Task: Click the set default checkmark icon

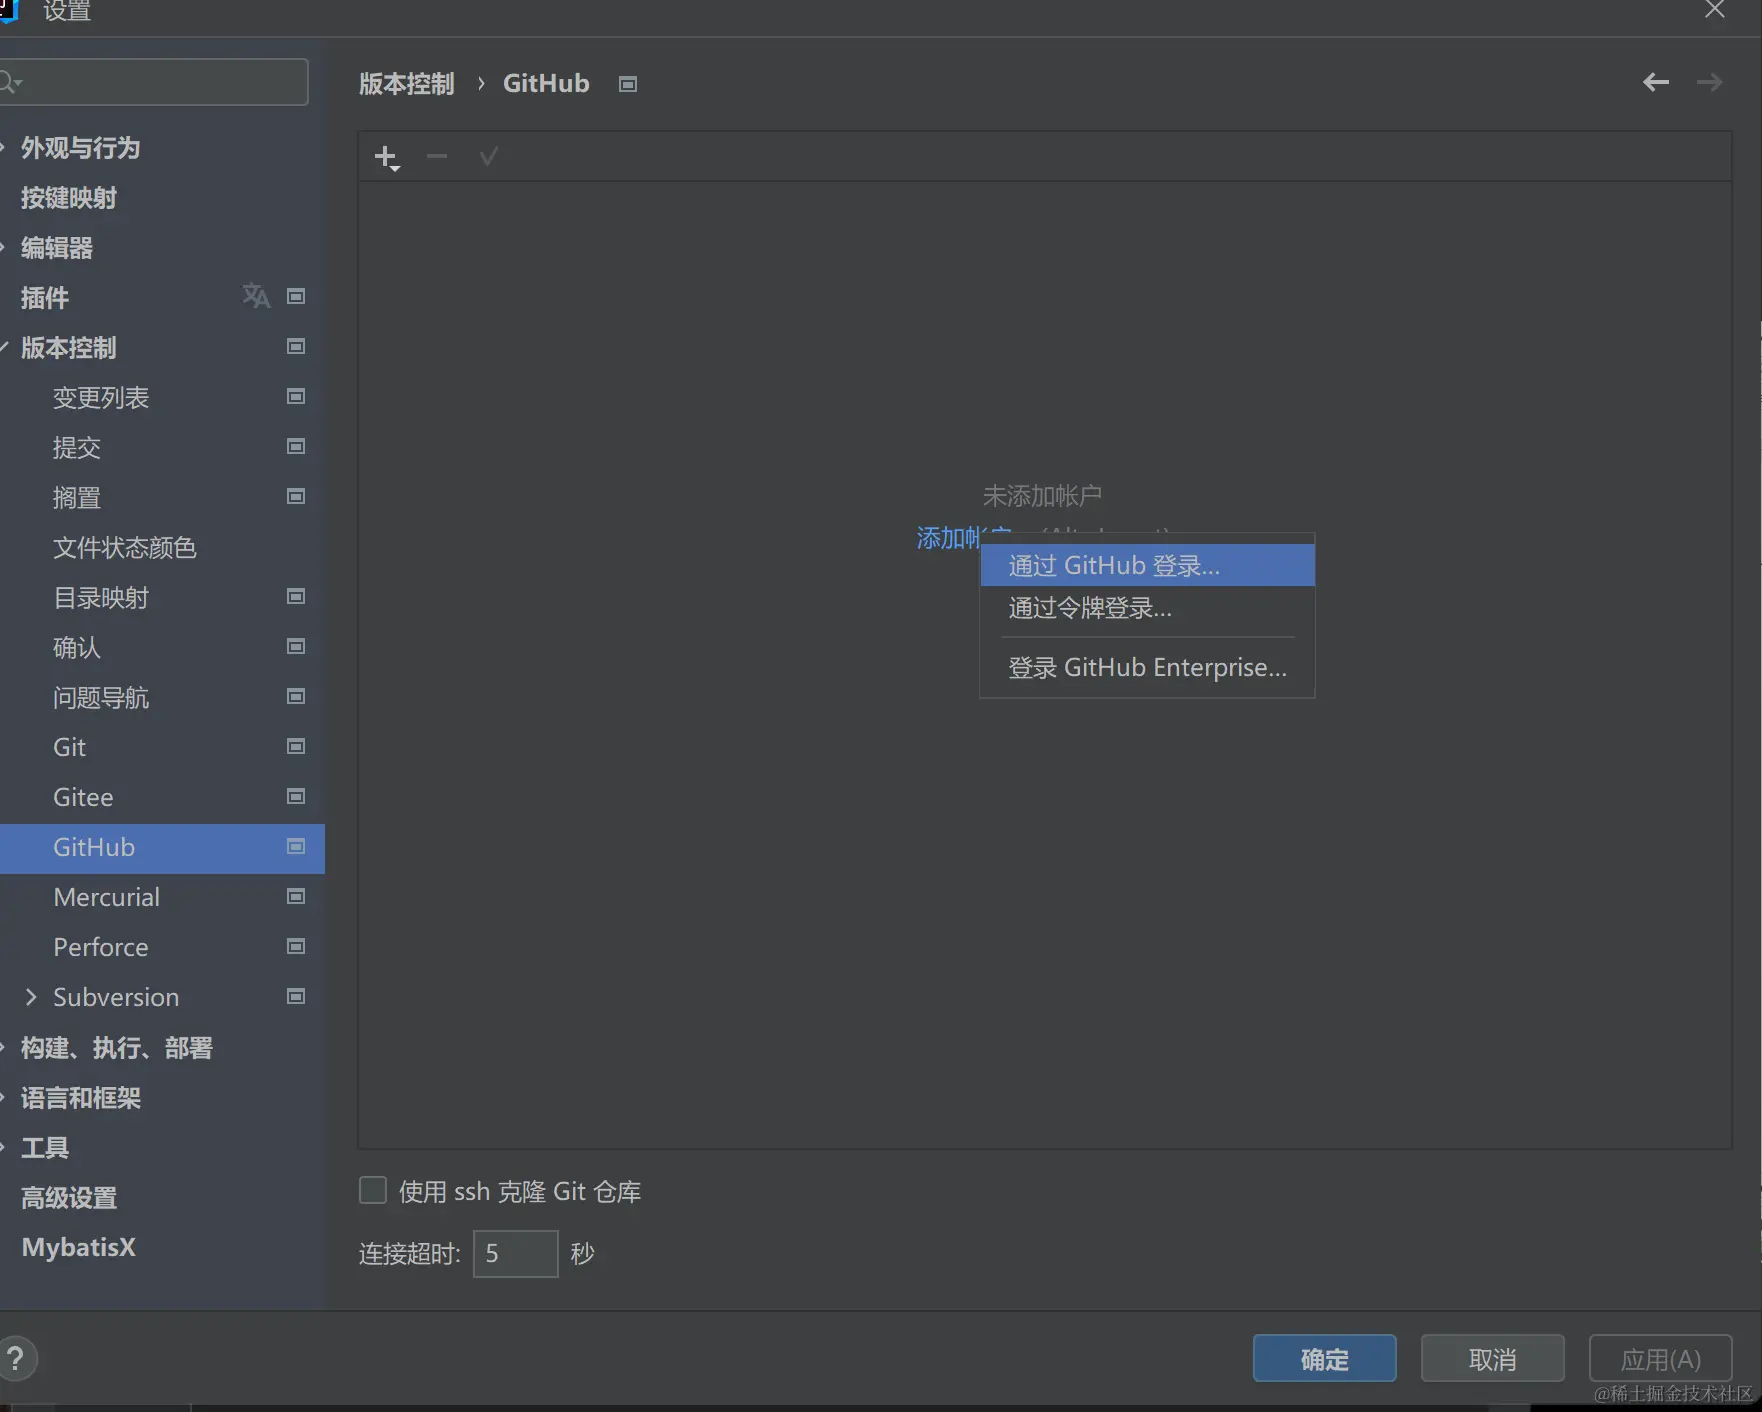Action: coord(488,156)
